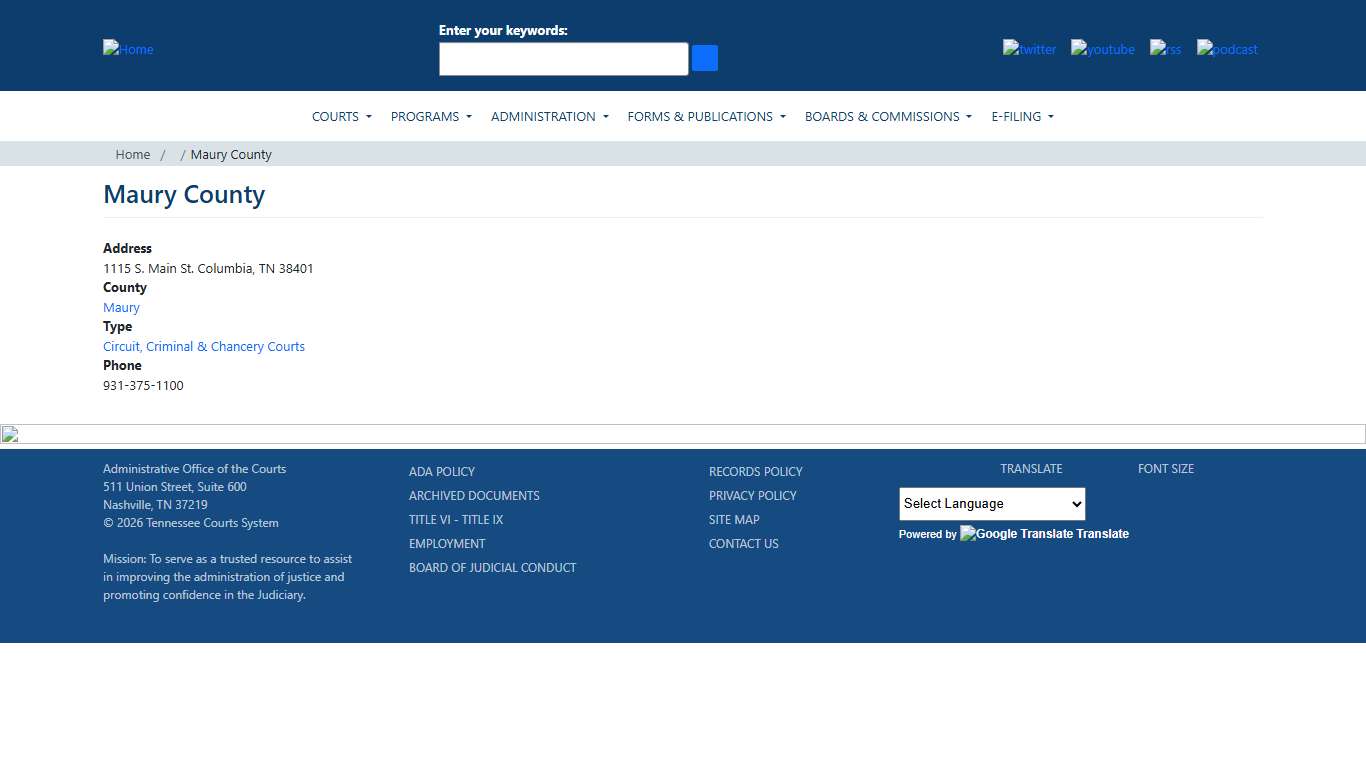Expand the Boards & Commissions dropdown
This screenshot has width=1366, height=768.
click(x=888, y=117)
